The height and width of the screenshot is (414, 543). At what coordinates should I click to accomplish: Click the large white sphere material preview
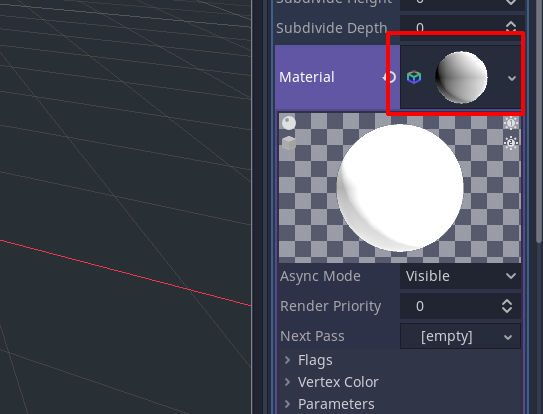click(x=400, y=188)
